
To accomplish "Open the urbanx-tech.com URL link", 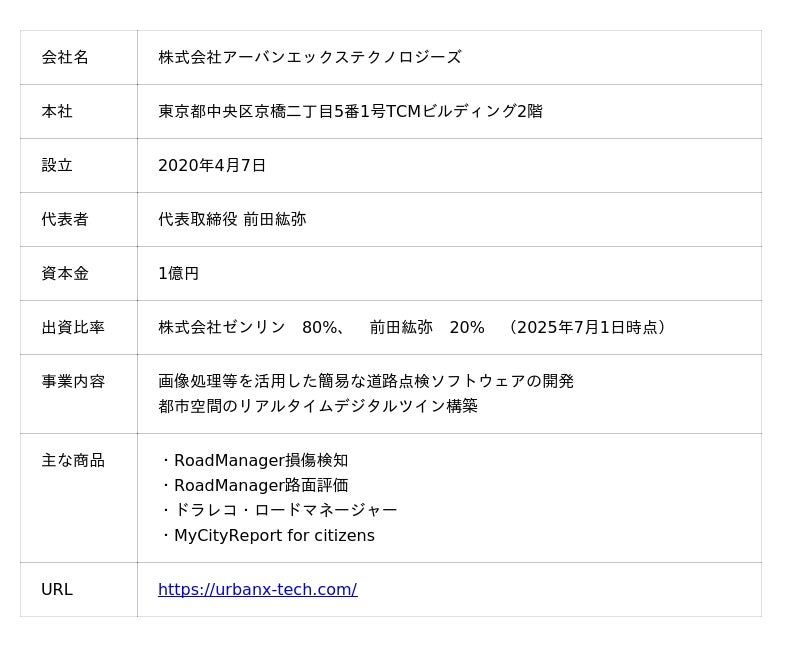I will [x=257, y=590].
